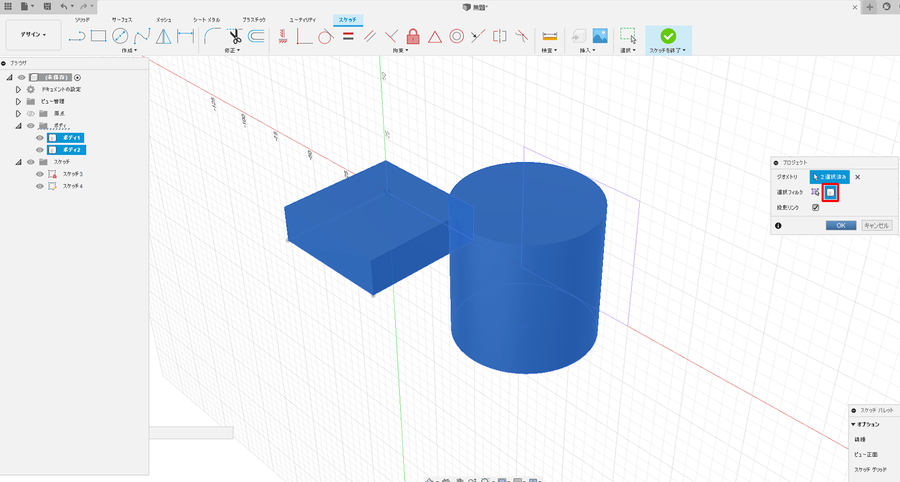
Task: Apply the Curvature constraint
Action: [521, 36]
